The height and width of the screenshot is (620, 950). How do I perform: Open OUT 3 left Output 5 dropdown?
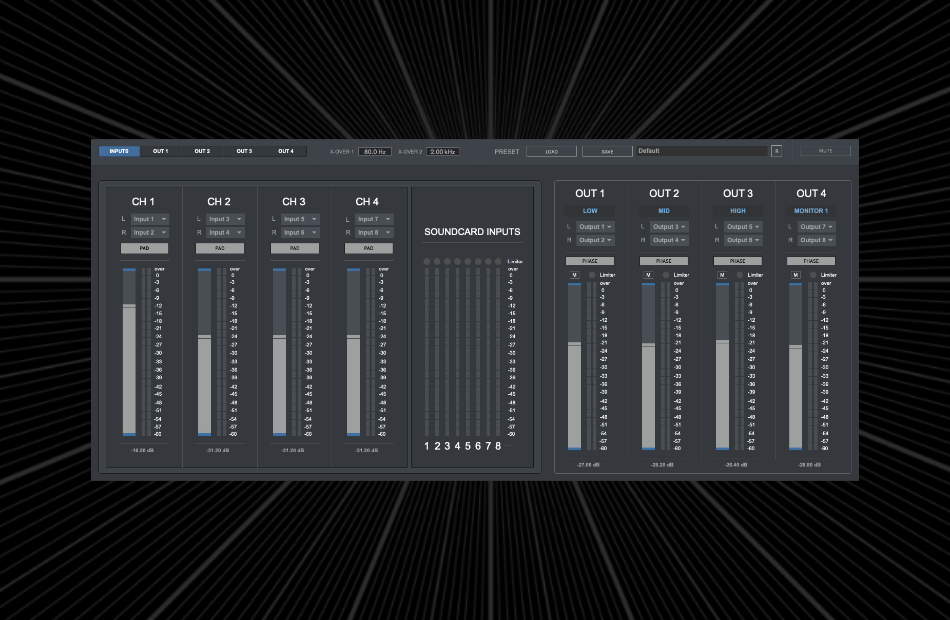(x=743, y=227)
